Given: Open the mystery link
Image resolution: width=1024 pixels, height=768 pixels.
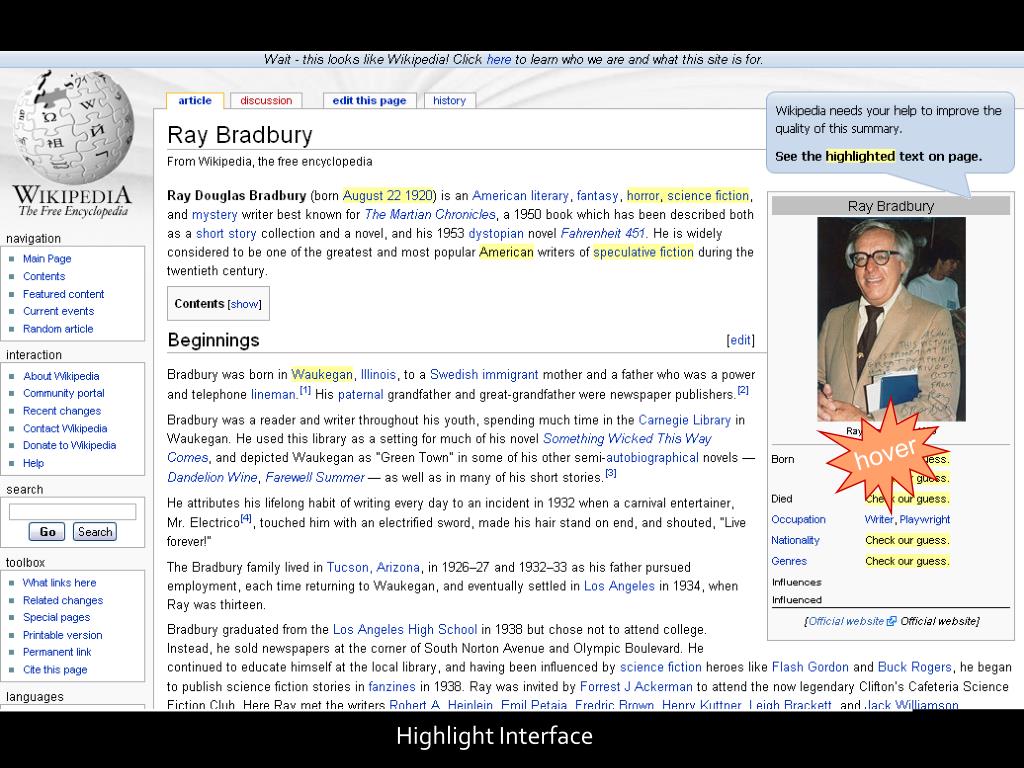Looking at the screenshot, I should [x=214, y=215].
